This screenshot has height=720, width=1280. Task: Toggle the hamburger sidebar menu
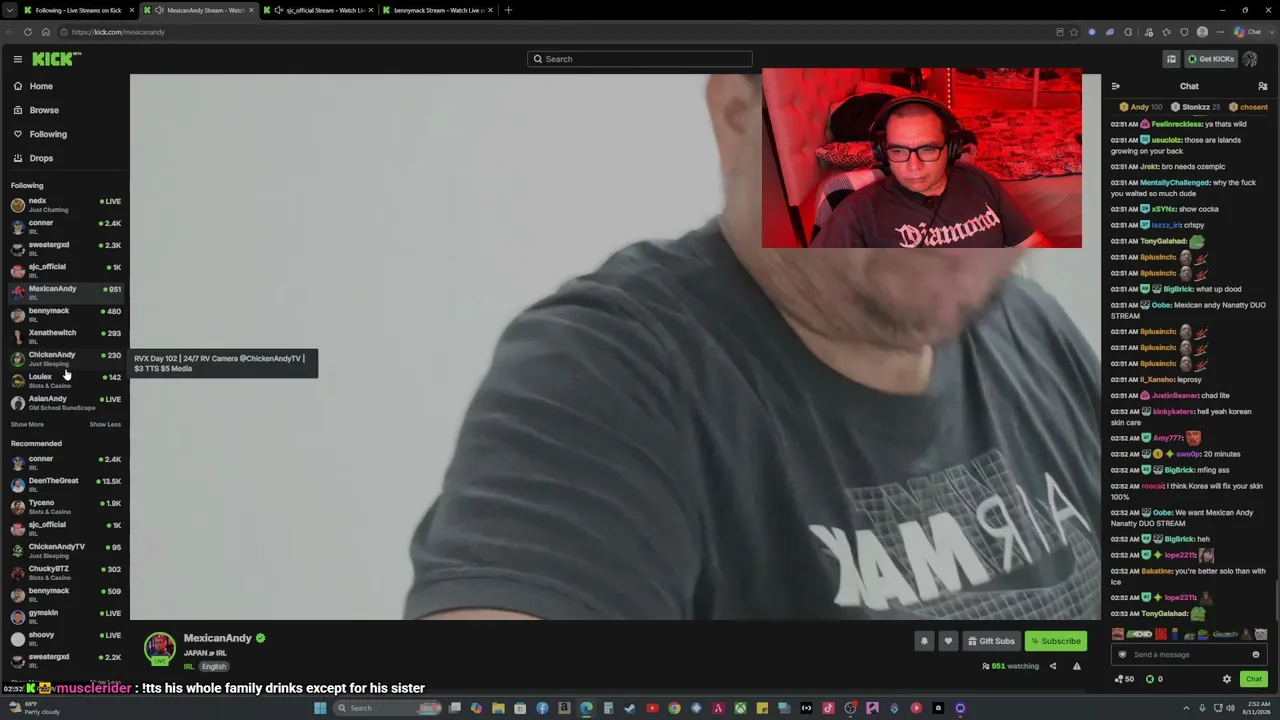pos(17,59)
